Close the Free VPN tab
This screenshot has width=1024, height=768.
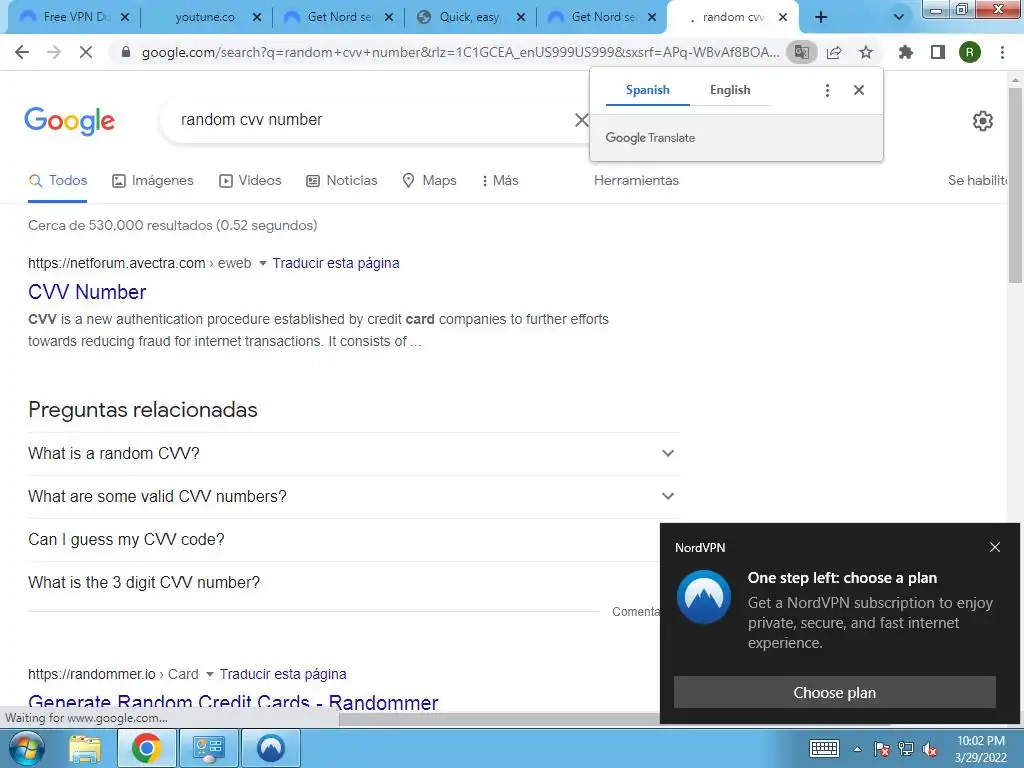[125, 17]
